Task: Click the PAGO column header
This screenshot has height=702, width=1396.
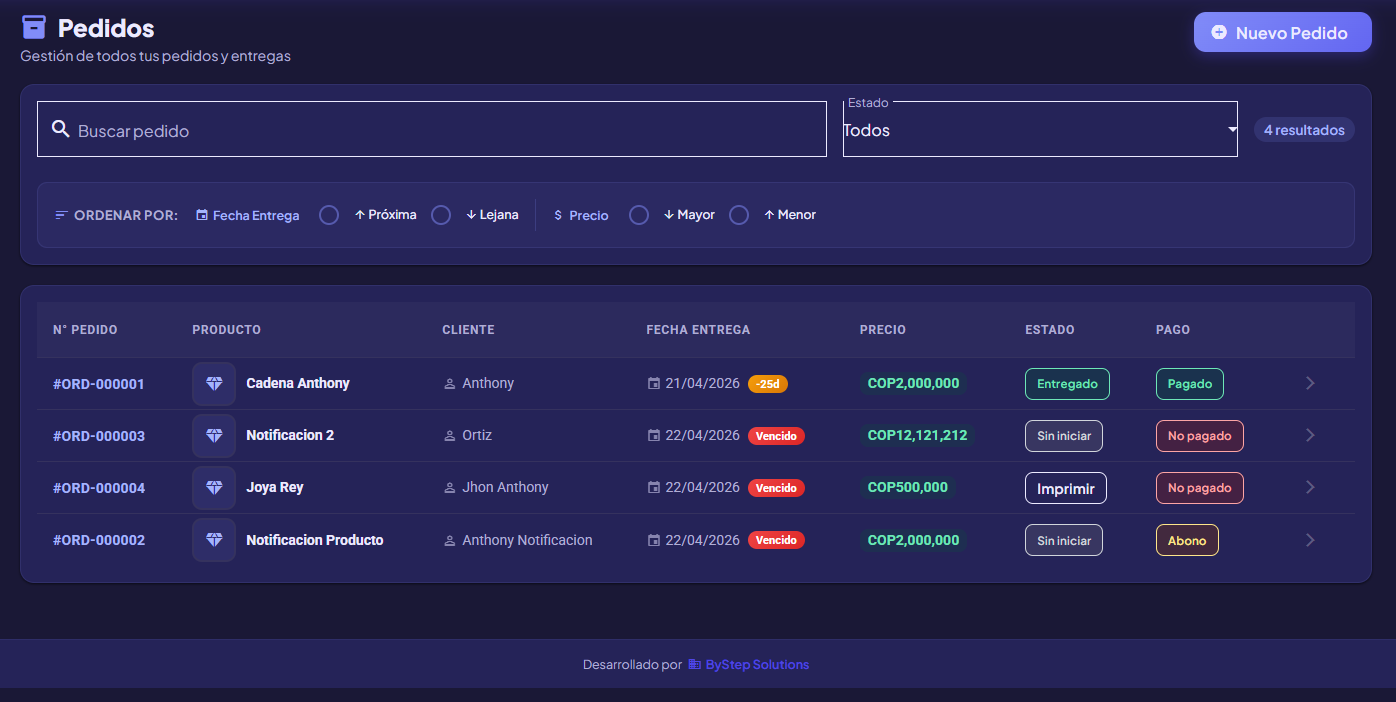Action: (x=1173, y=330)
